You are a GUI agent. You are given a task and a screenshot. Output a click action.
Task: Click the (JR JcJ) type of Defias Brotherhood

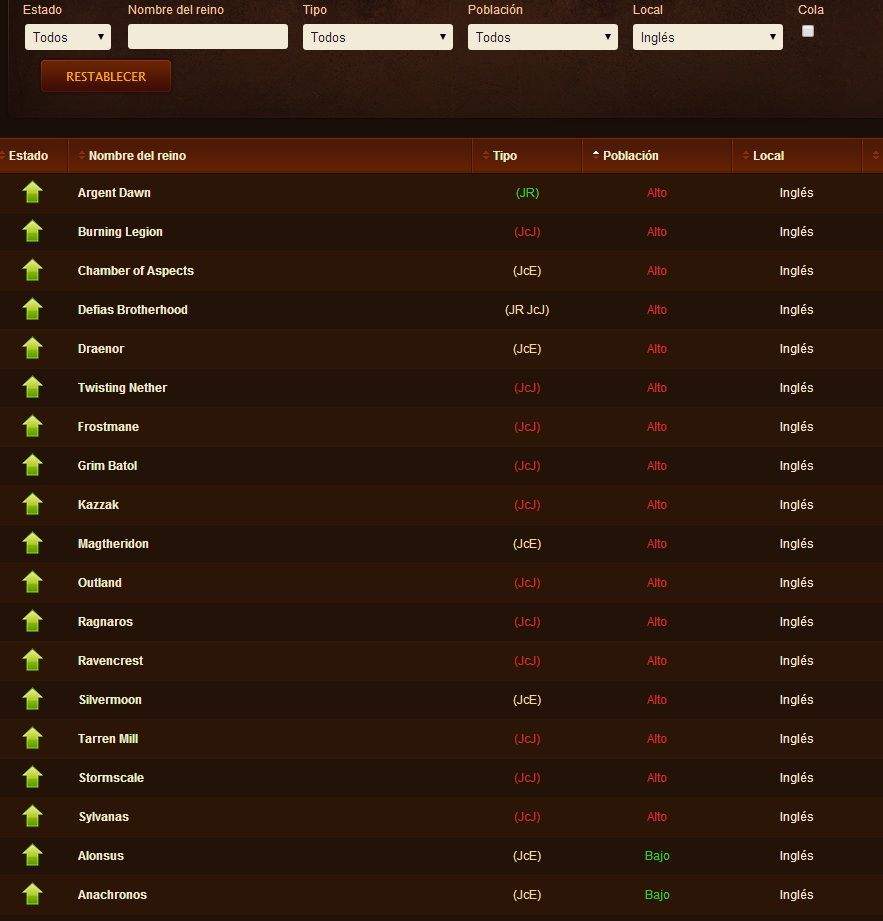point(527,310)
